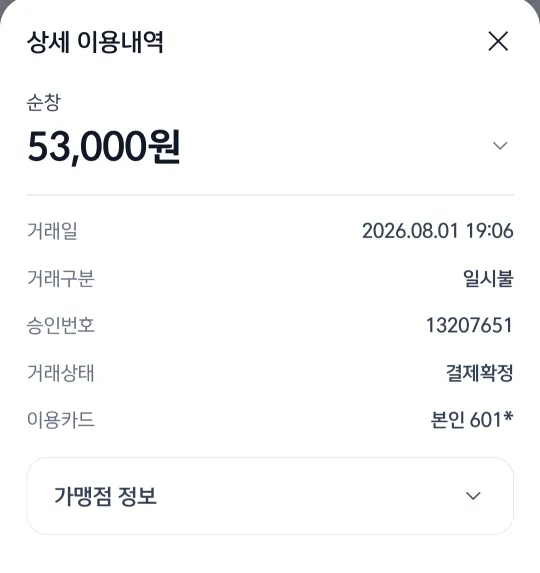
Task: Tap the 거래상태 value 결제확정
Action: 479,372
